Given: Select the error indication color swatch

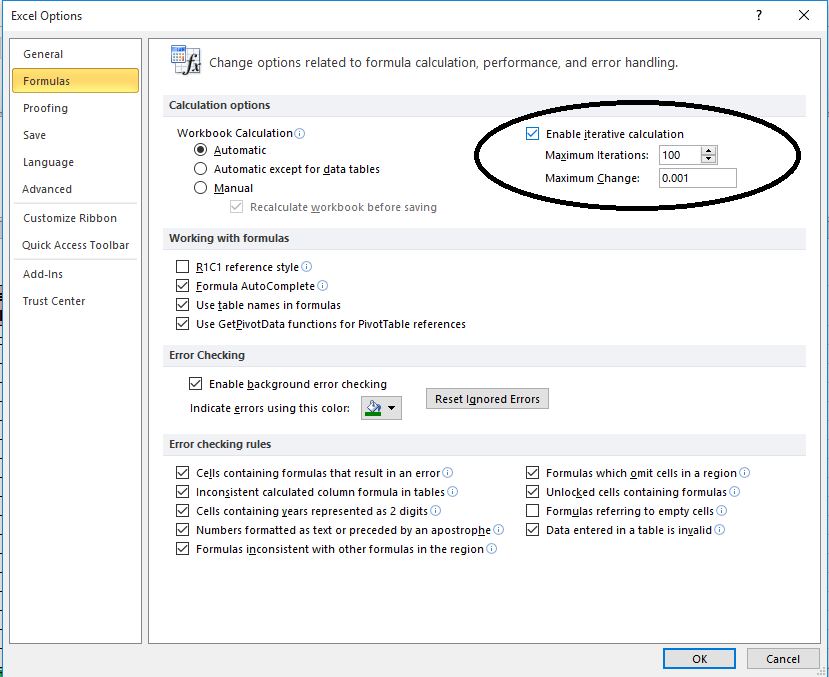Looking at the screenshot, I should tap(375, 407).
